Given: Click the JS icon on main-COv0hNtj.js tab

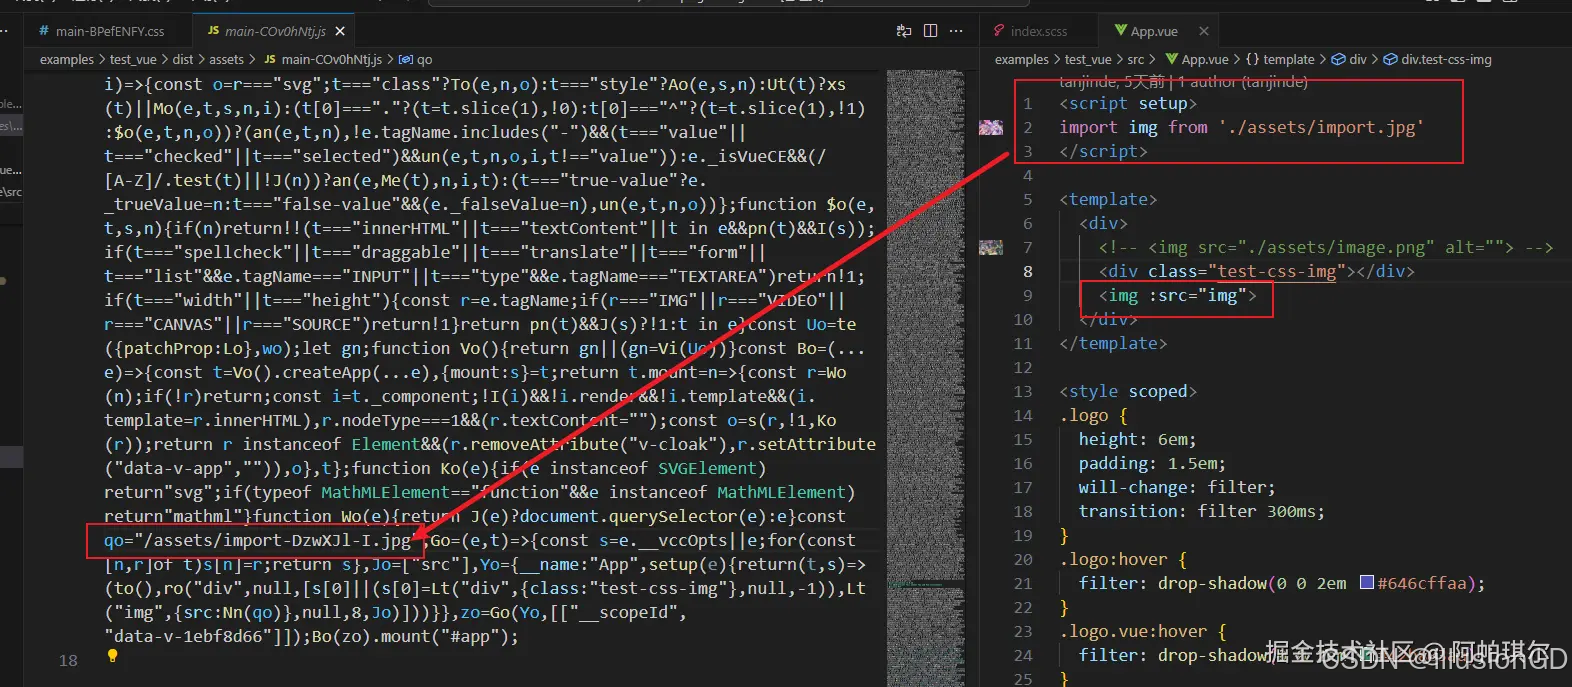Looking at the screenshot, I should coord(214,31).
